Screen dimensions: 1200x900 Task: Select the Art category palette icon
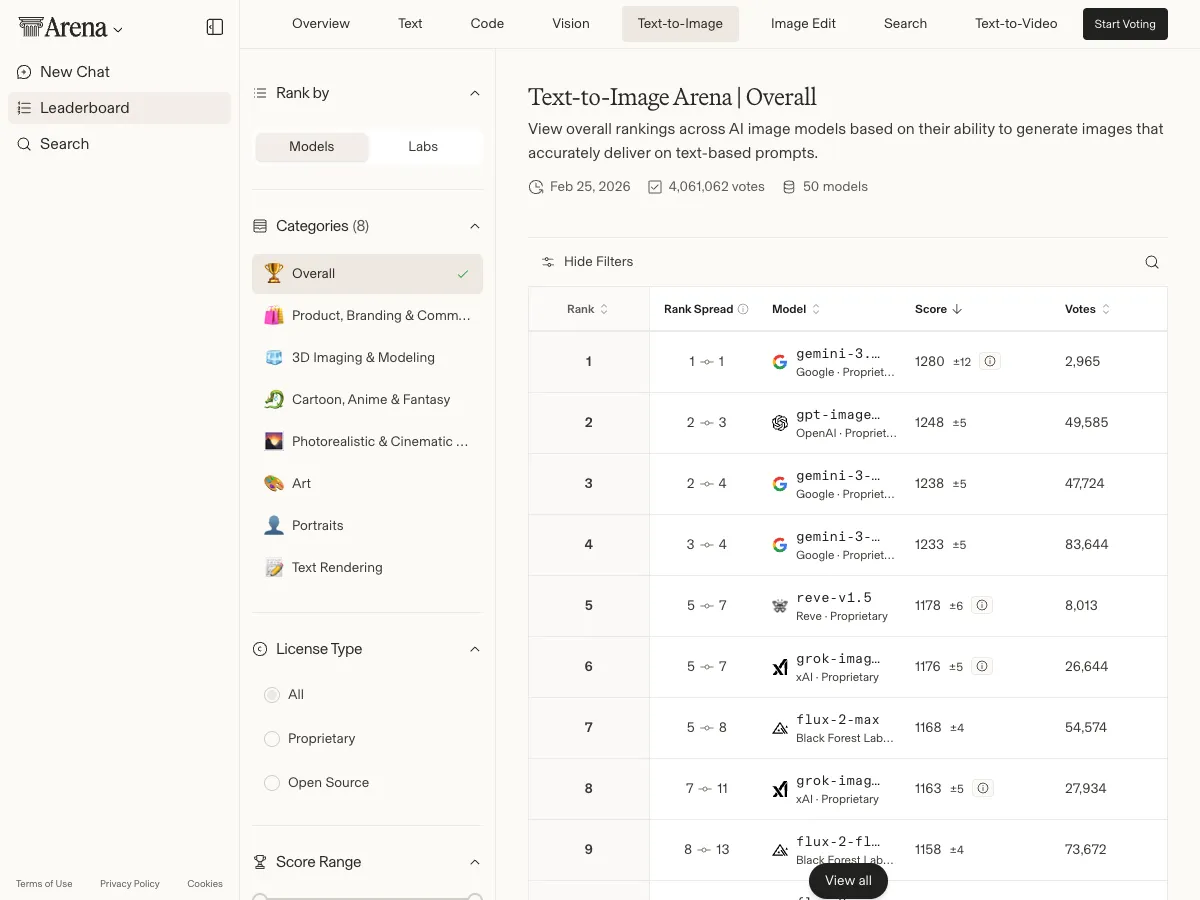(274, 483)
